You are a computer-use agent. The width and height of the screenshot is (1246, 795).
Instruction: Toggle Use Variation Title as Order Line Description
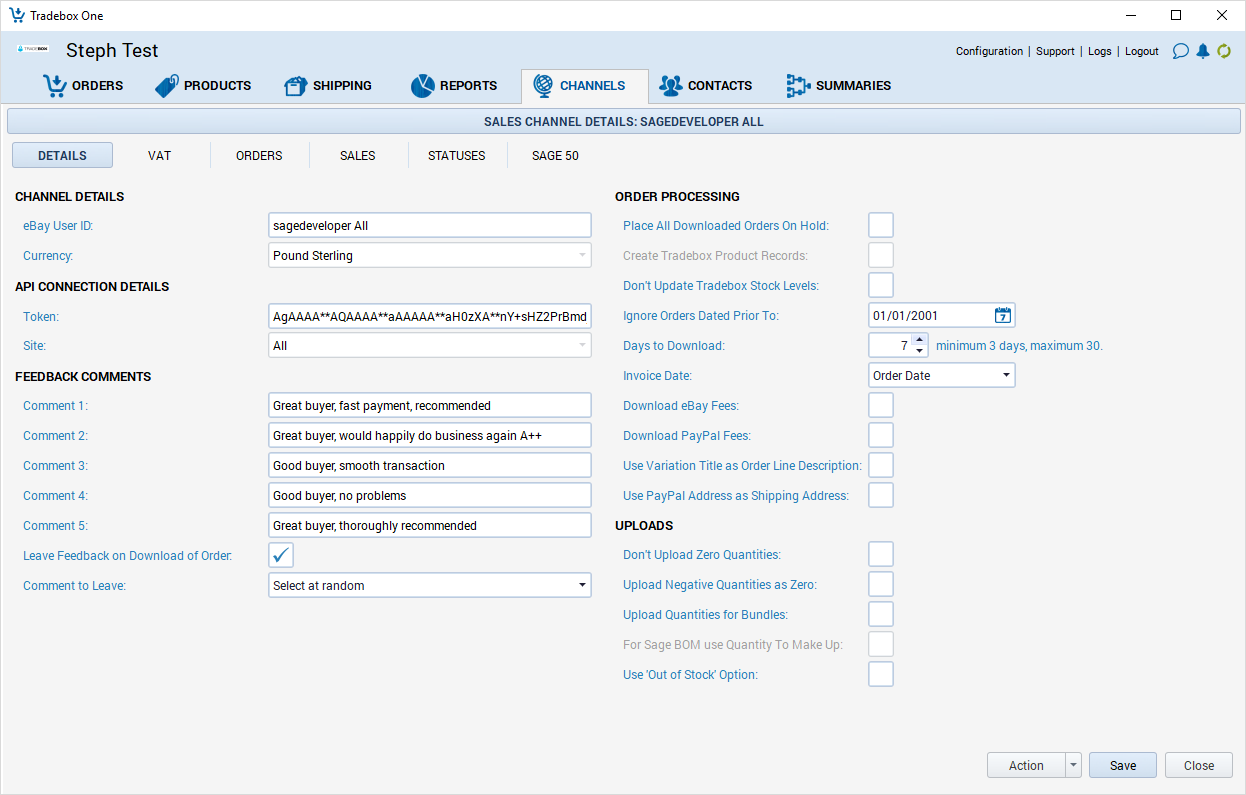(881, 465)
